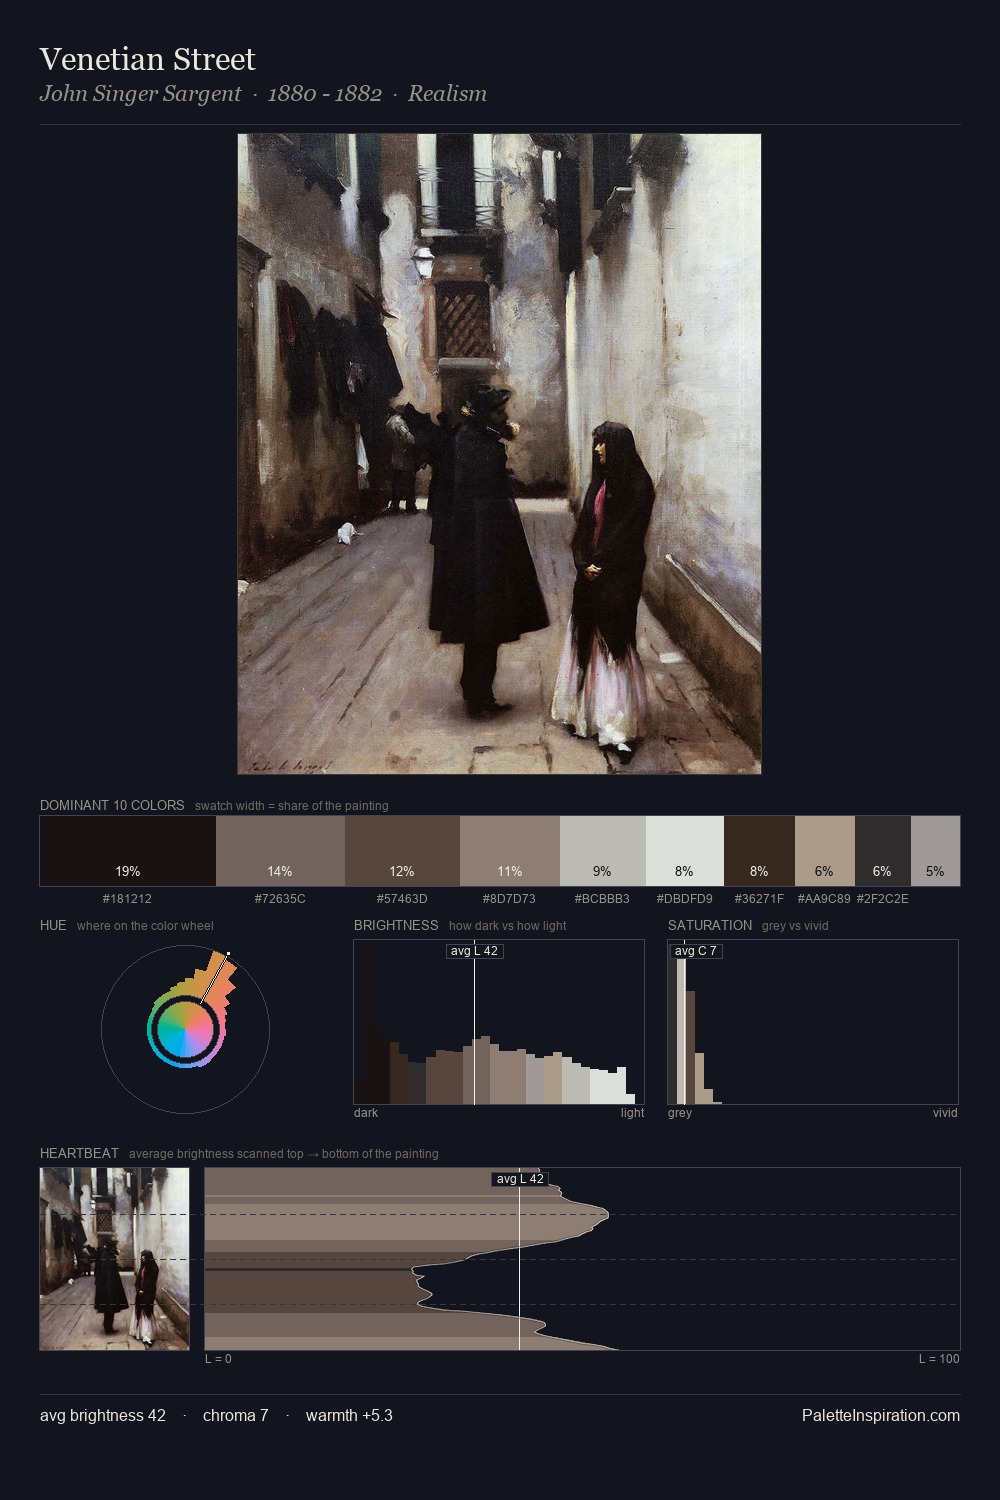Click the hex label #DBDFD9
Image resolution: width=1000 pixels, height=1500 pixels.
coord(685,899)
